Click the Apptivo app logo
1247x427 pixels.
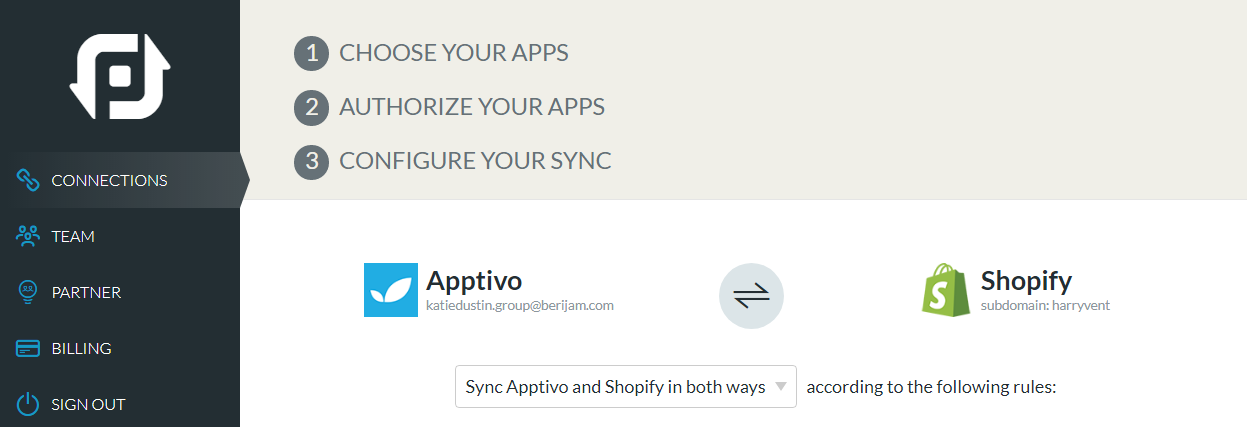(390, 290)
